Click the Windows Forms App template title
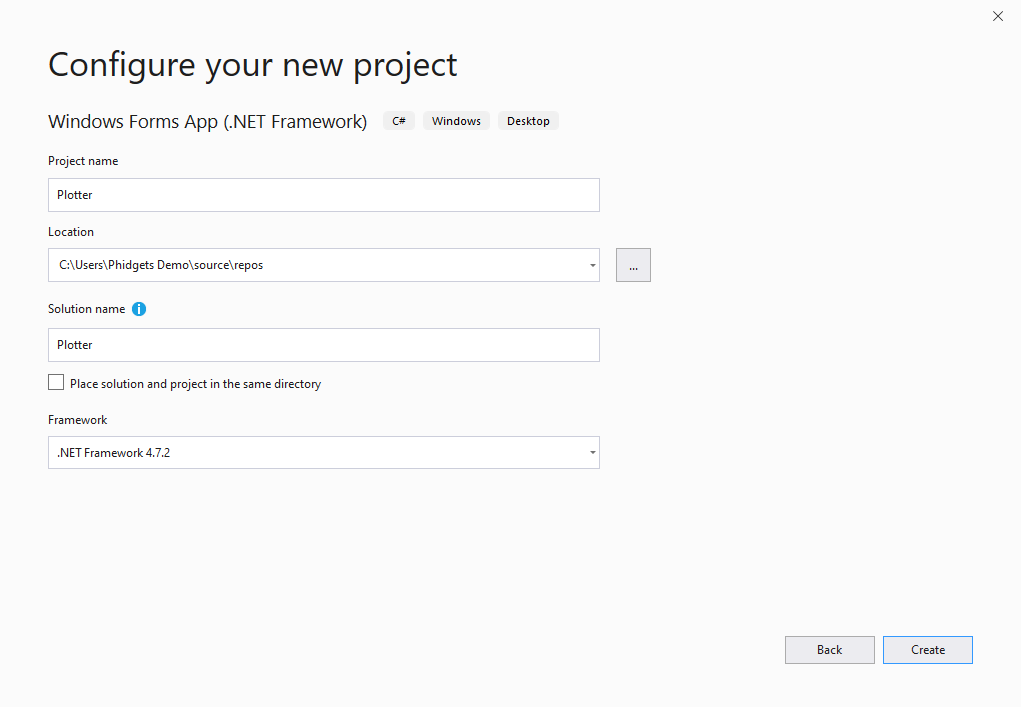The image size is (1021, 707). point(207,121)
